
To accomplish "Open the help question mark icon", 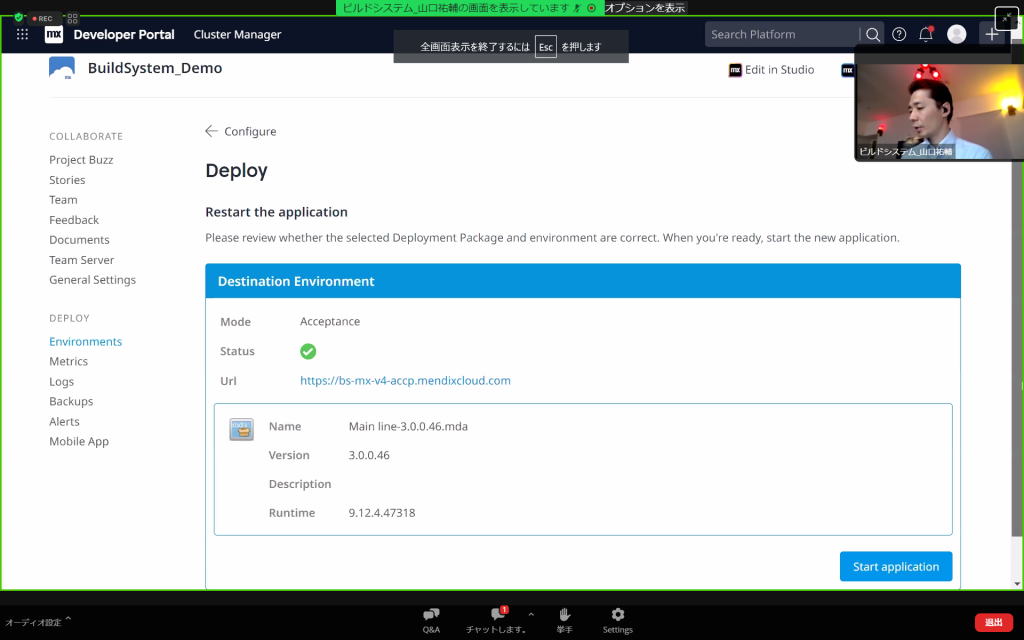I will [899, 34].
